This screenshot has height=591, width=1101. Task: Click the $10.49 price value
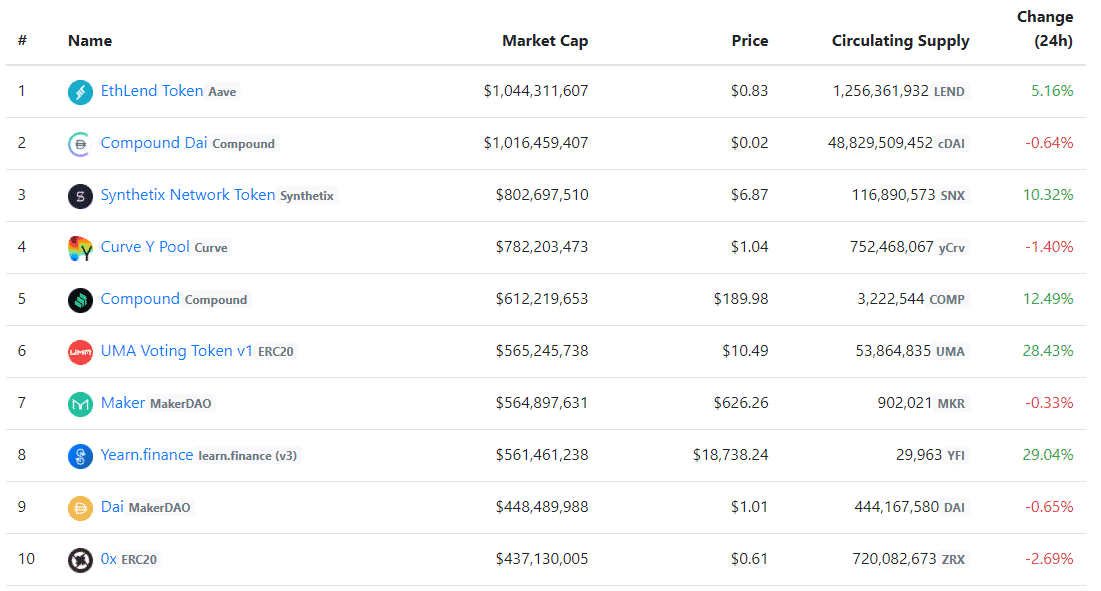pyautogui.click(x=745, y=350)
